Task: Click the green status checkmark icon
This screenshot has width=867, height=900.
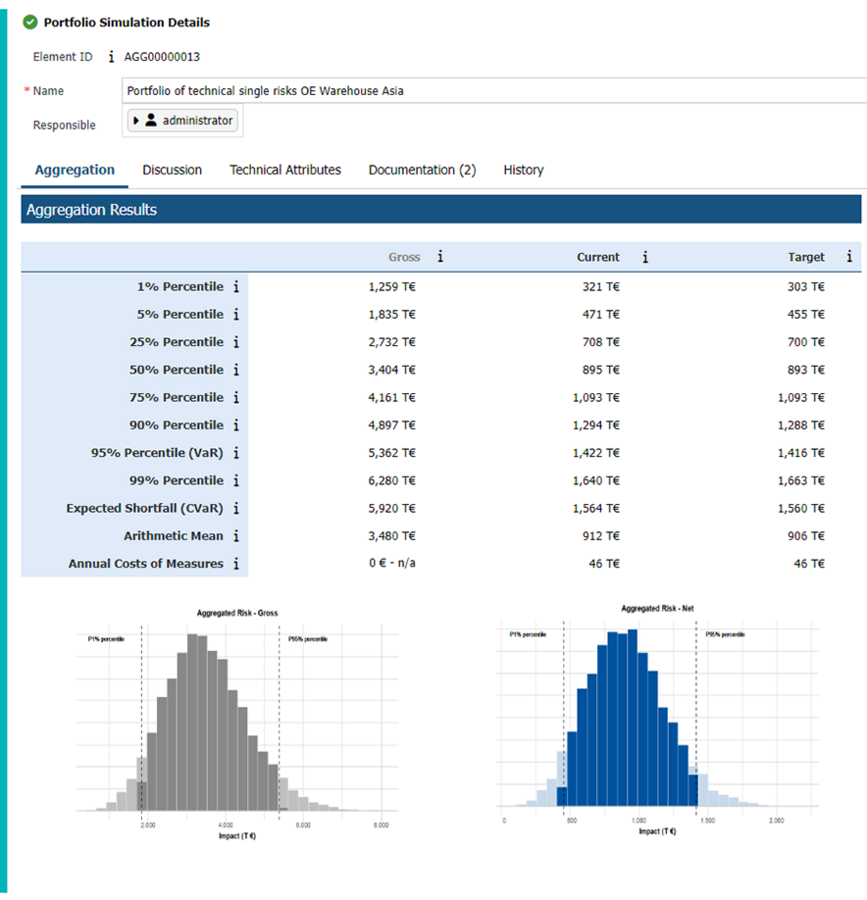Action: [x=30, y=22]
